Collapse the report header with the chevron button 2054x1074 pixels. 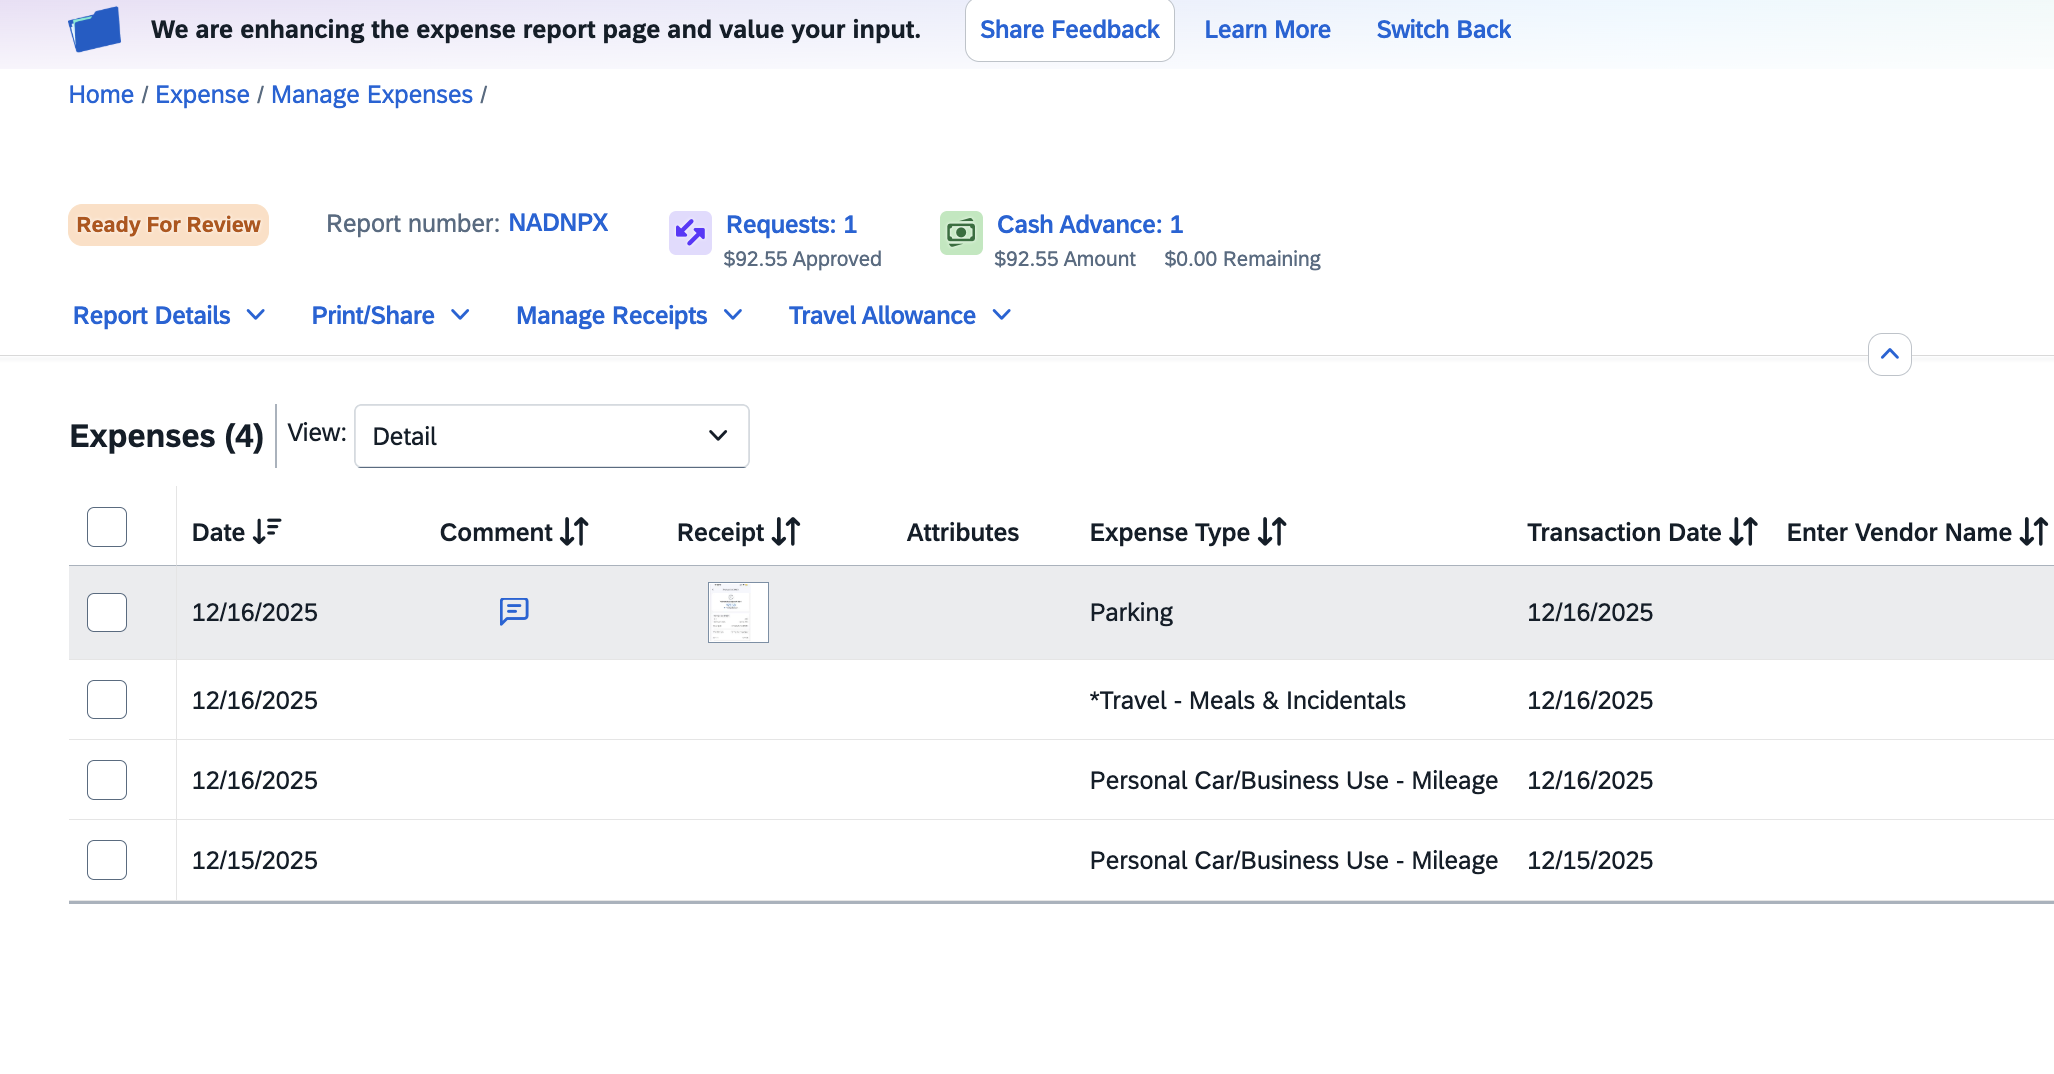(x=1889, y=354)
